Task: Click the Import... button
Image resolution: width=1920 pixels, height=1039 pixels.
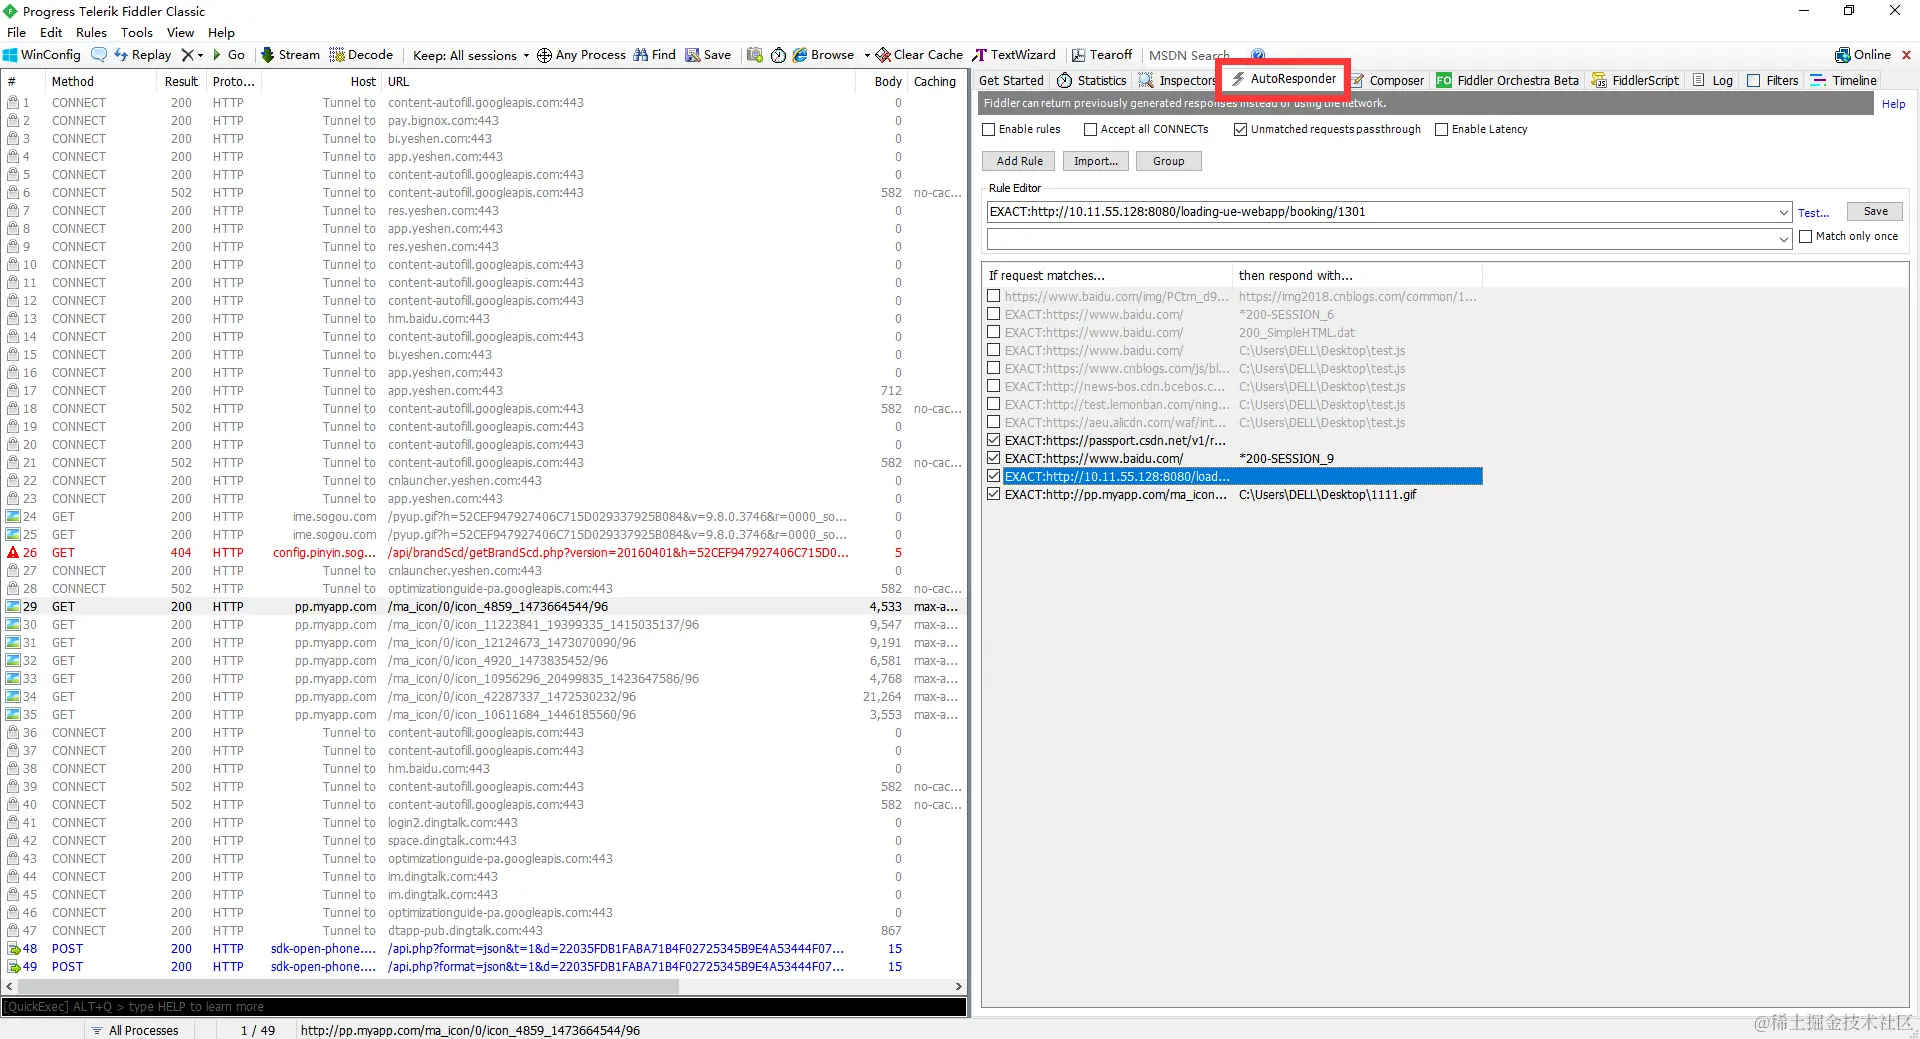Action: [1096, 161]
